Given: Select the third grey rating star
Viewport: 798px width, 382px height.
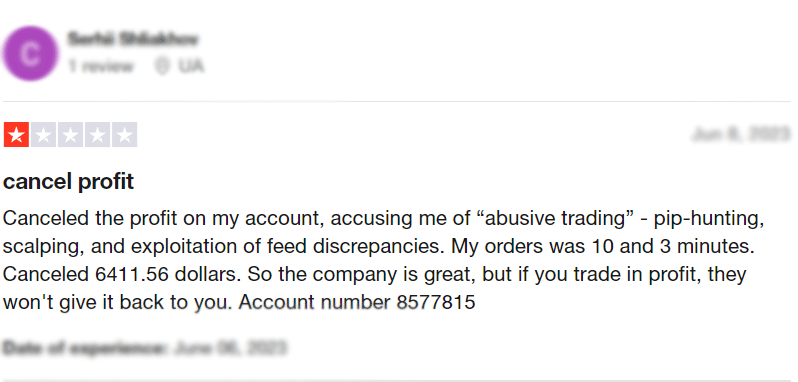Looking at the screenshot, I should click(70, 135).
